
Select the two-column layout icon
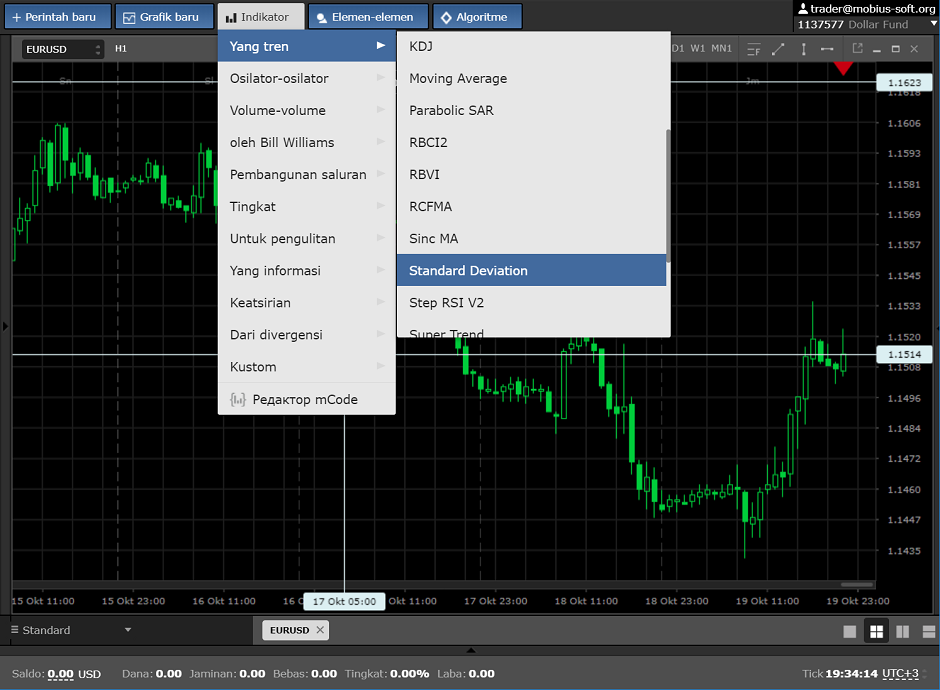point(902,631)
